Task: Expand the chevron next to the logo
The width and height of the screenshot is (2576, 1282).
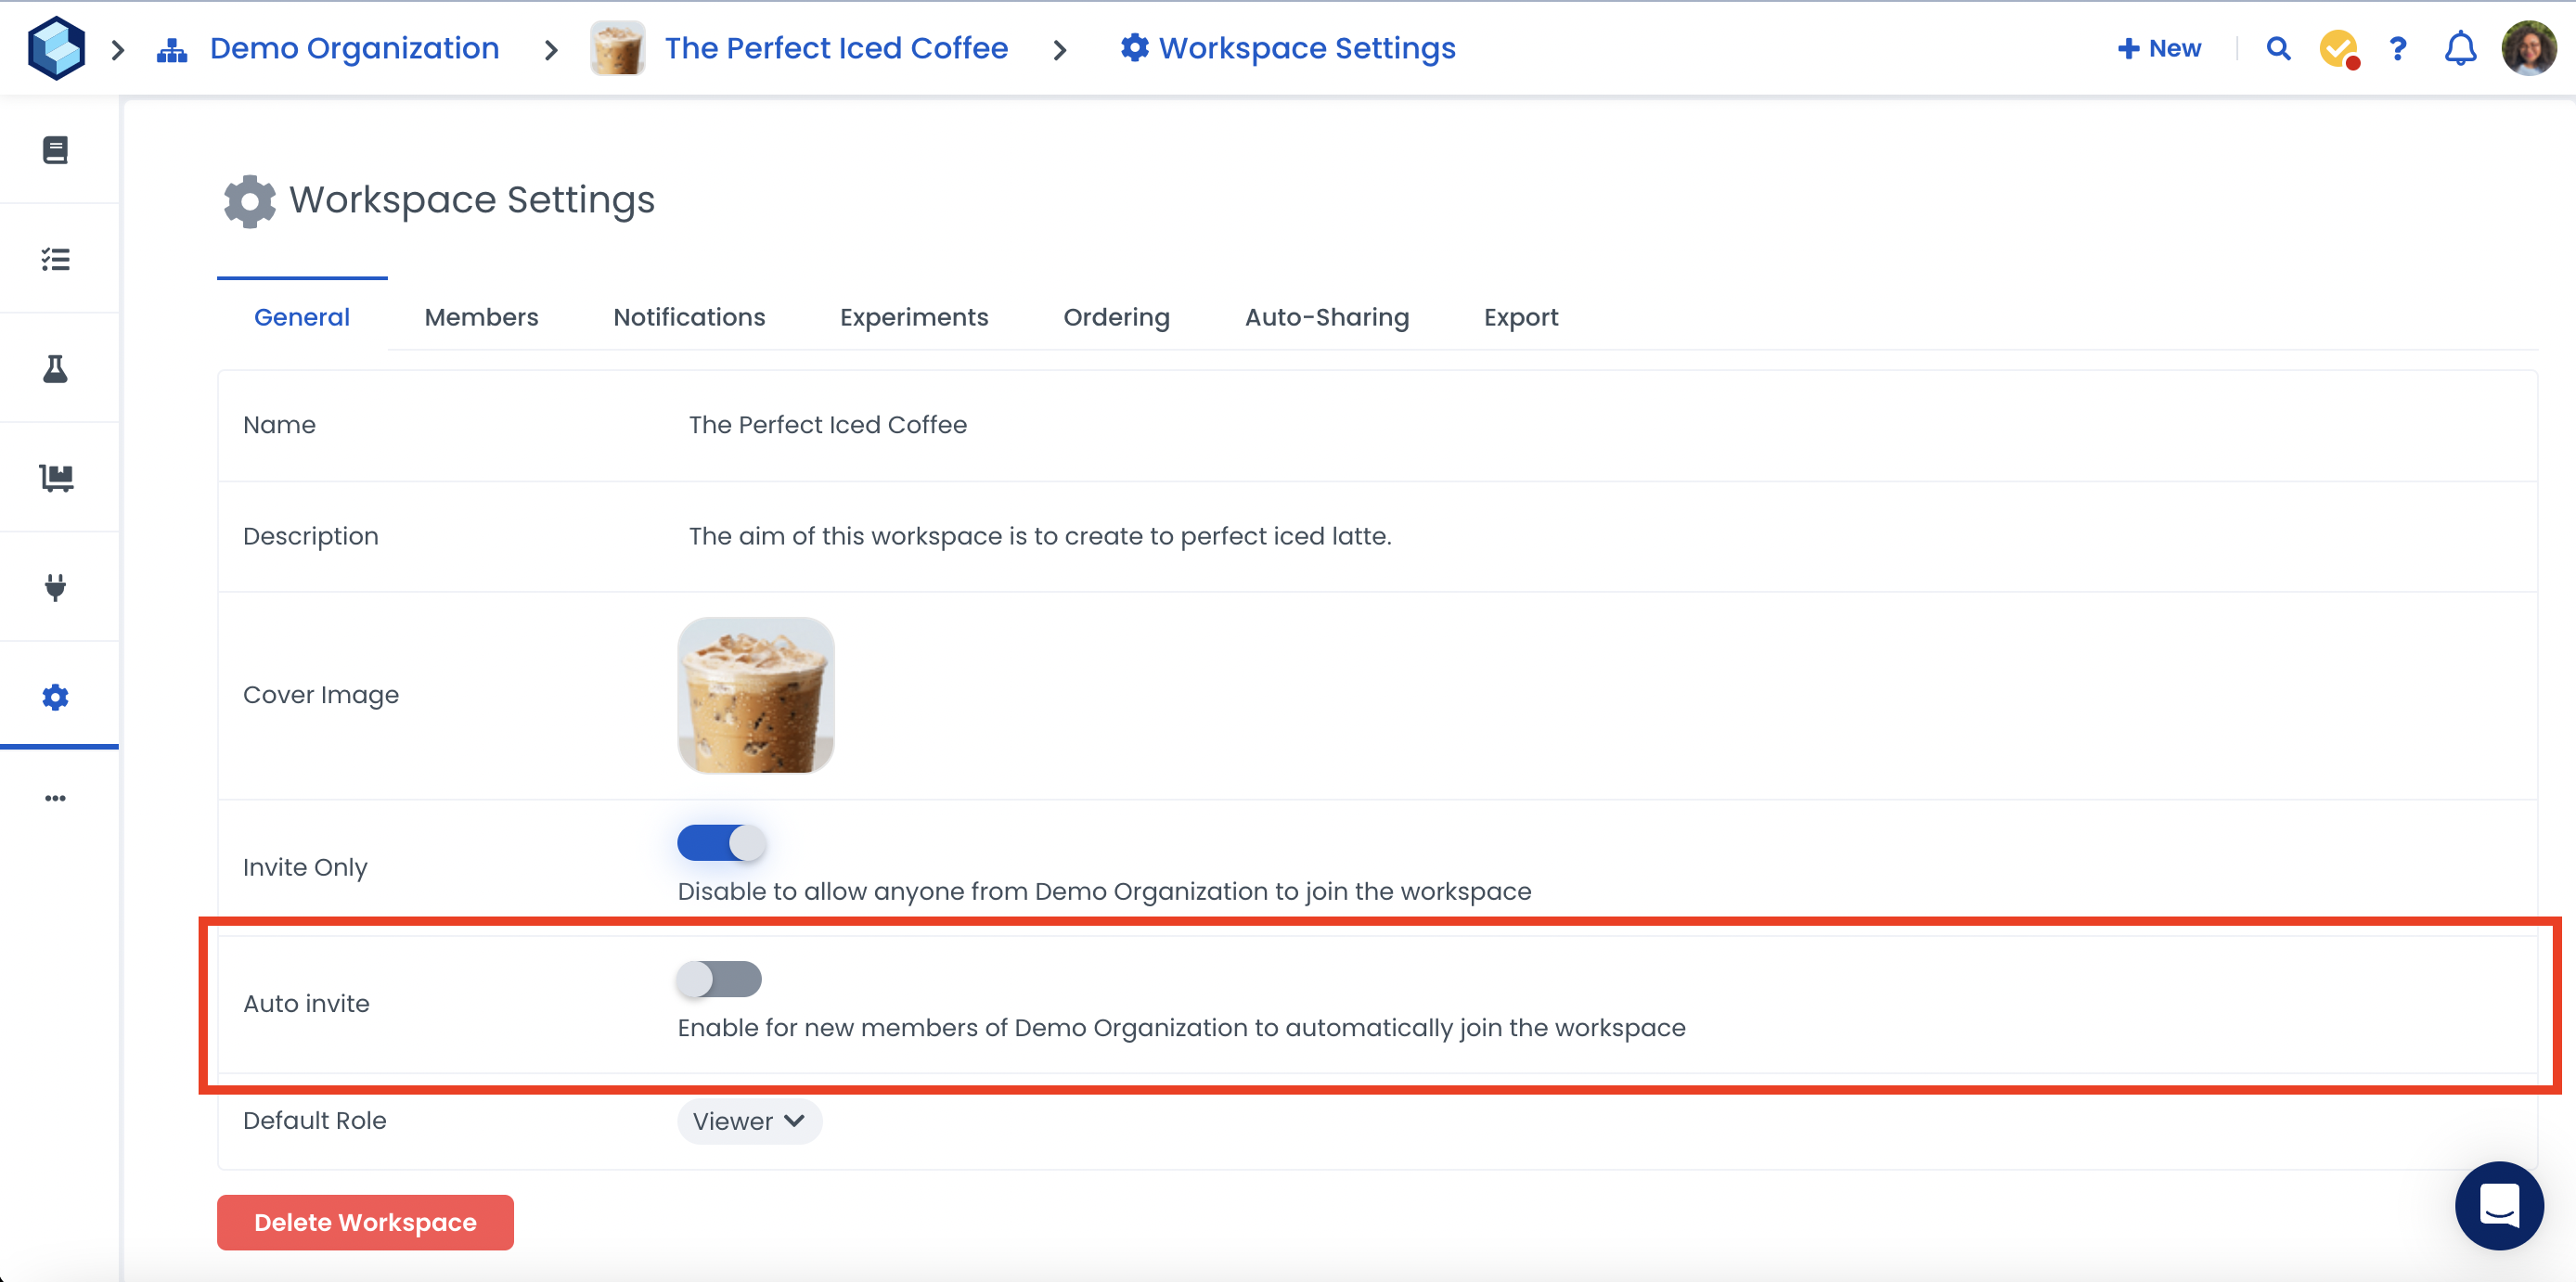Action: [118, 49]
